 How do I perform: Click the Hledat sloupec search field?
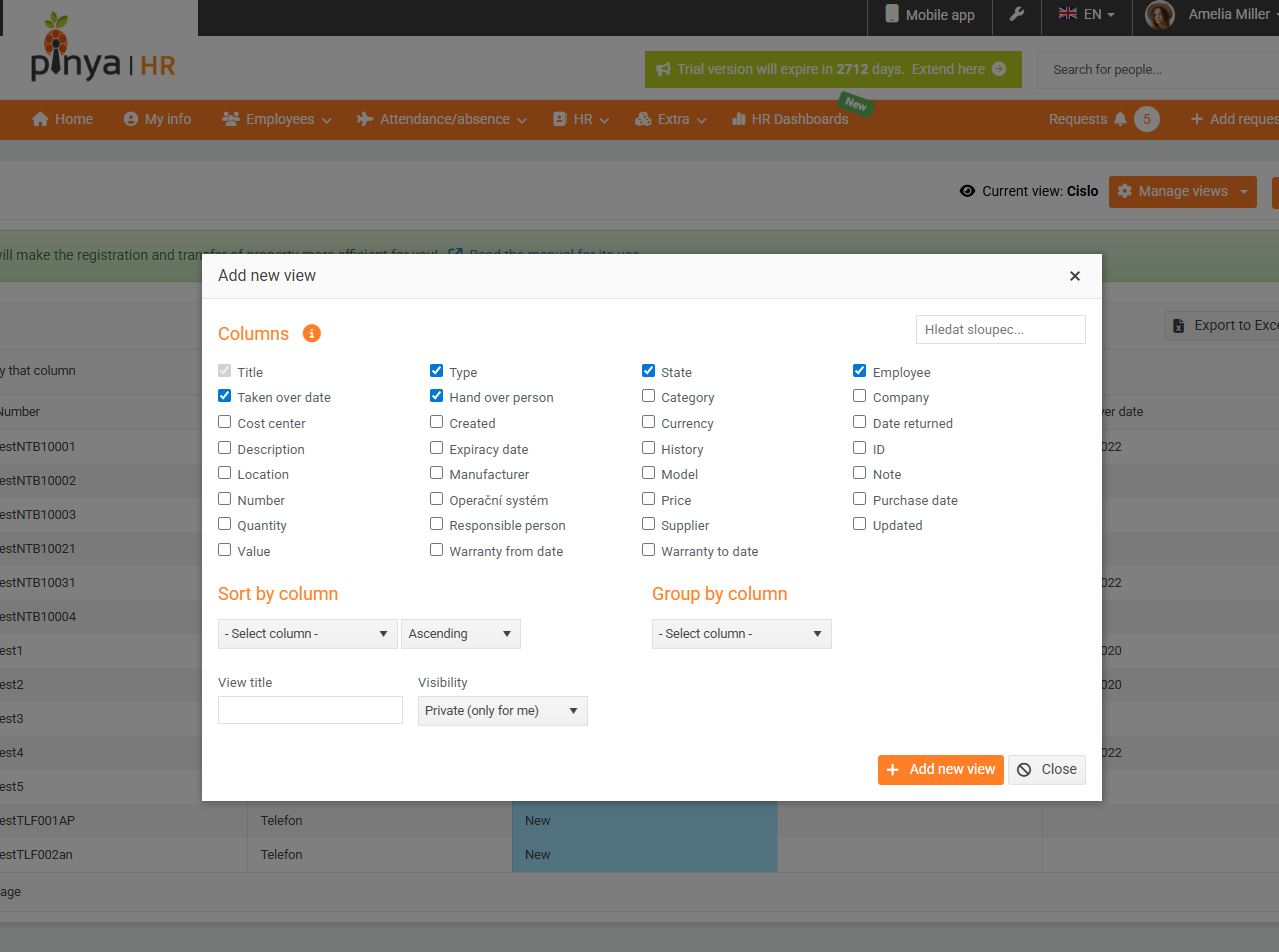[1001, 329]
